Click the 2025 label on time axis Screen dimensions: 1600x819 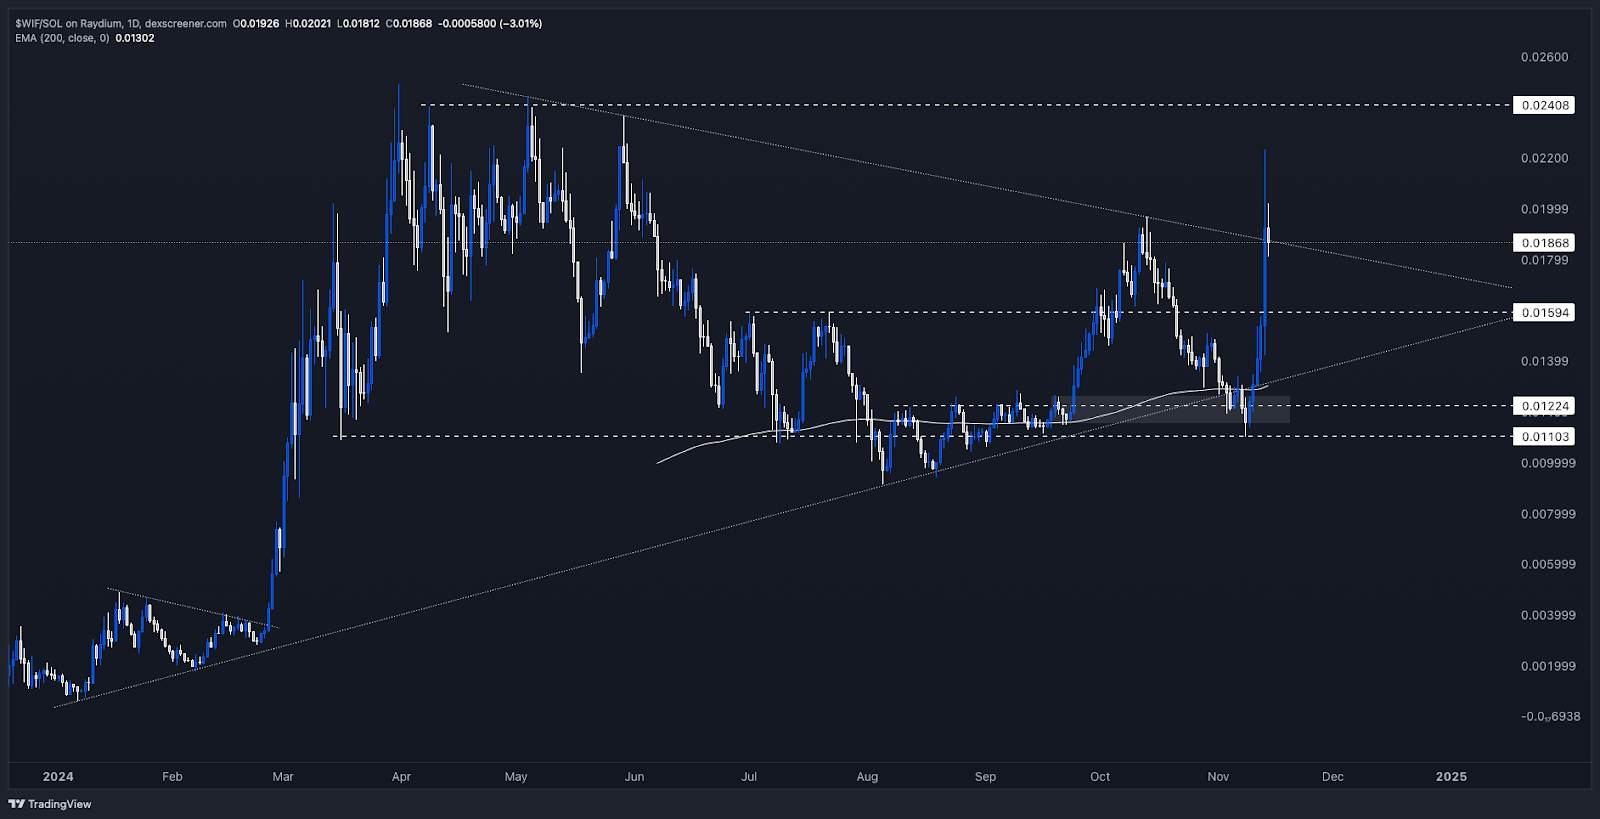(1451, 777)
